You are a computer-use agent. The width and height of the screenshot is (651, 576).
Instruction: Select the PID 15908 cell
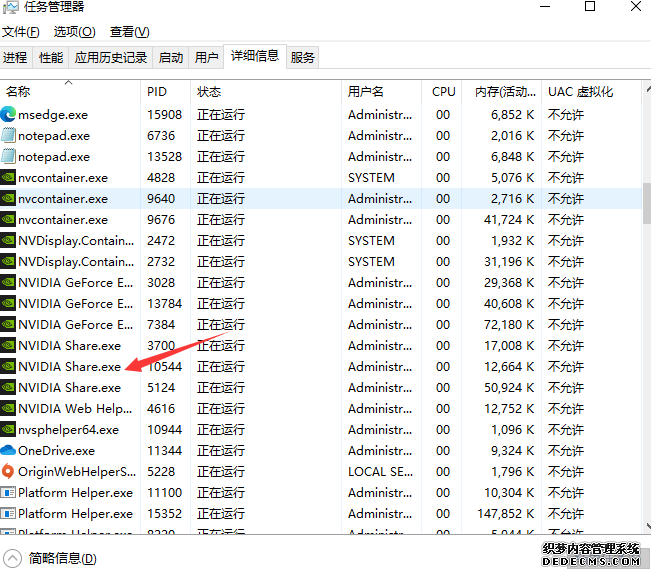(x=164, y=115)
